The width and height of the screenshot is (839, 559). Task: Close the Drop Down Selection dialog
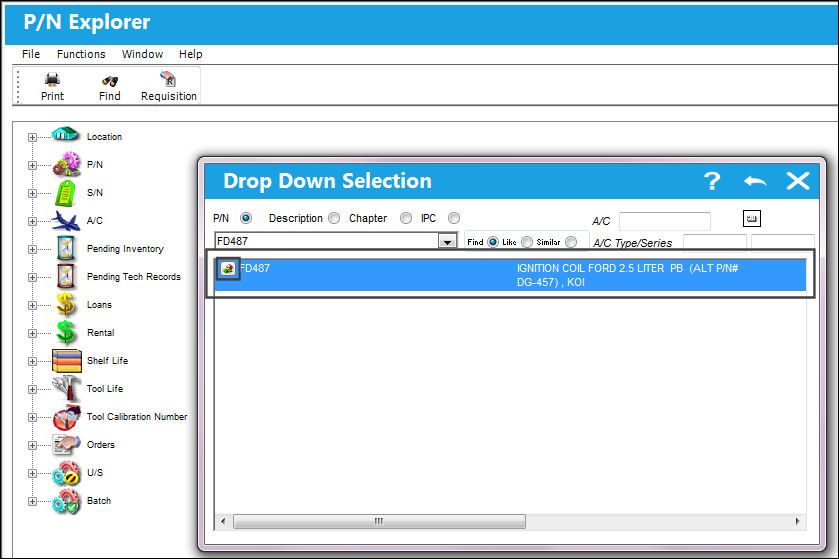[x=798, y=181]
